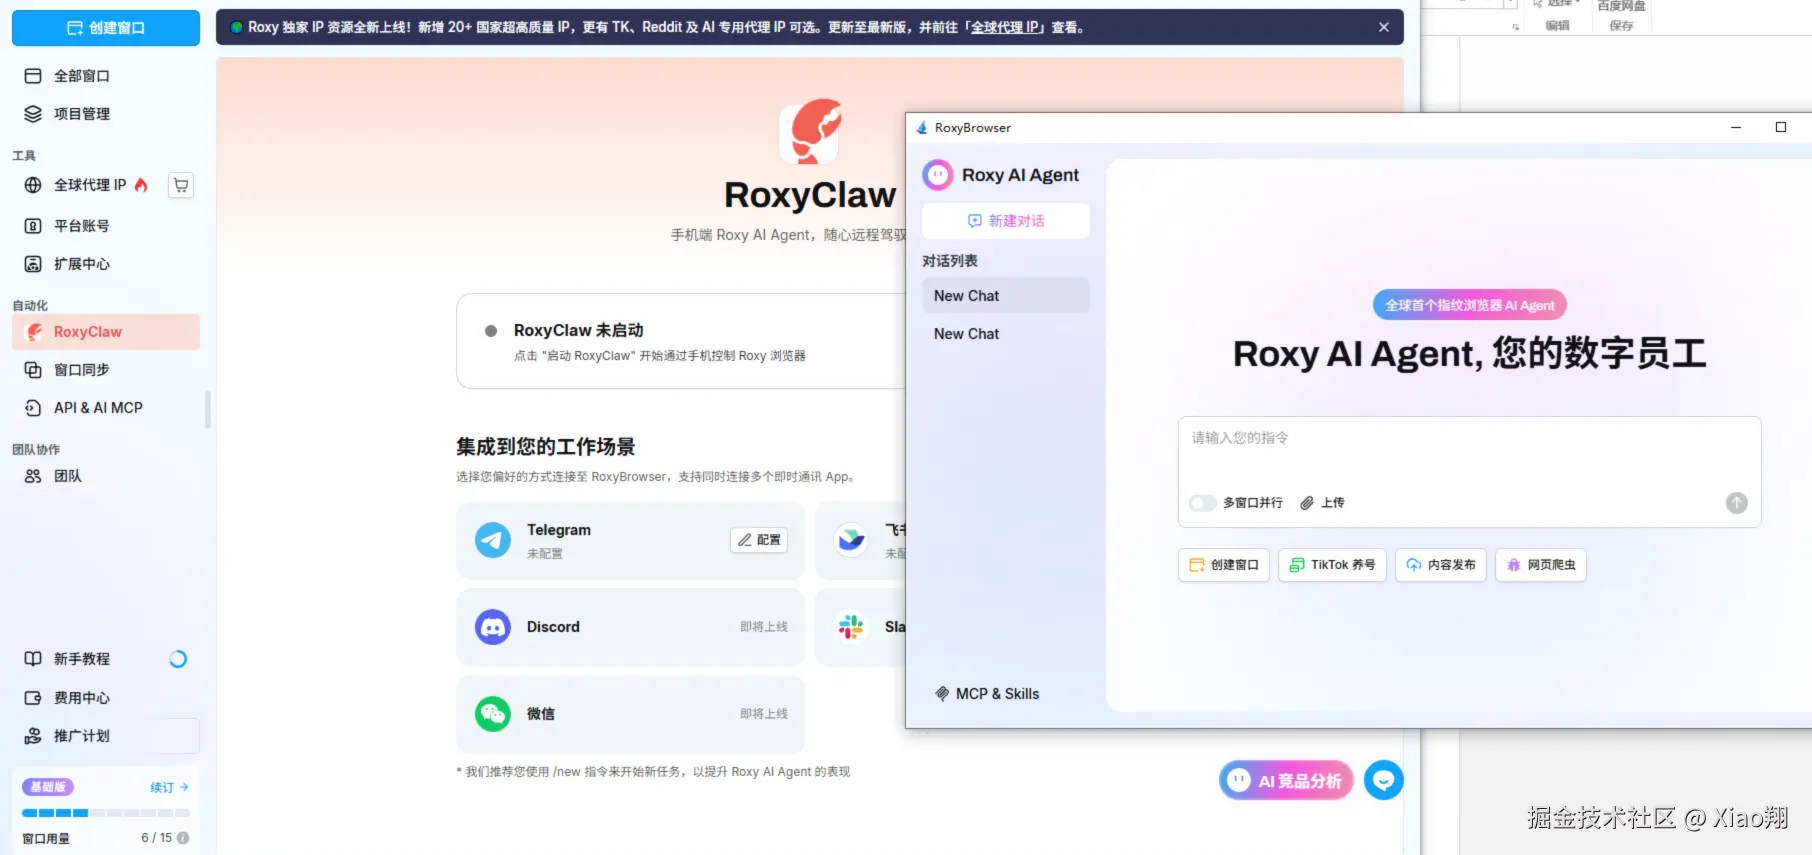Click the 窗口用量 usage progress bar
This screenshot has height=855, width=1812.
(x=106, y=813)
